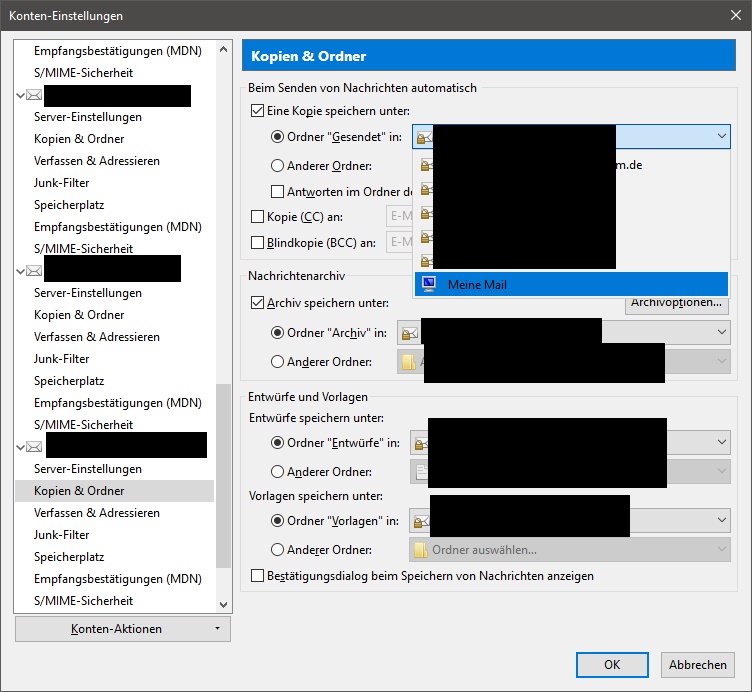Choose Meine Mail from dropdown list
The image size is (752, 692).
pos(571,284)
